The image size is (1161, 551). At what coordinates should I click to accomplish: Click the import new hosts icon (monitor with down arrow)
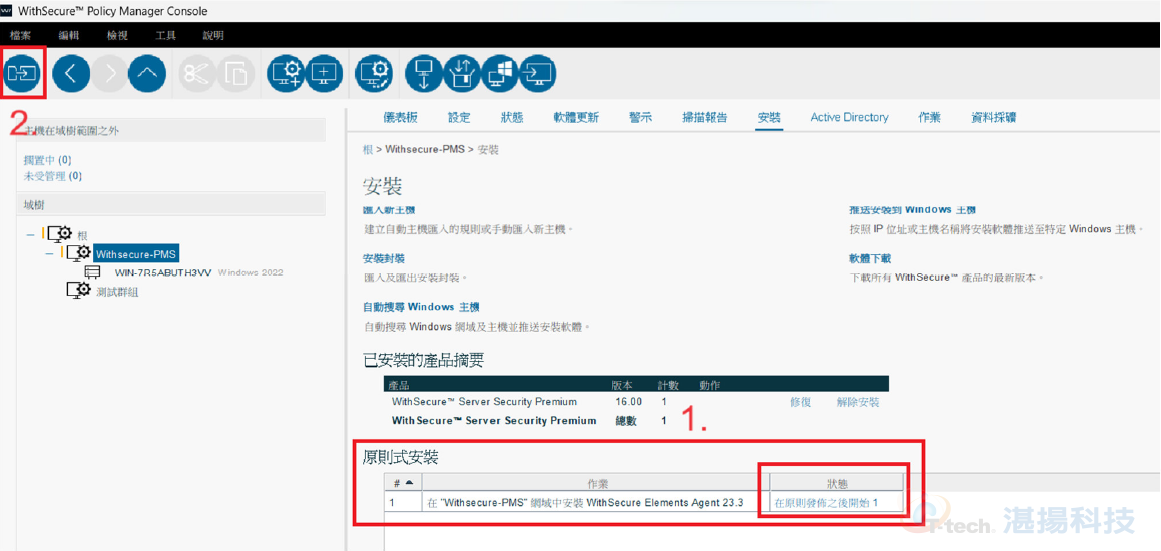(424, 73)
